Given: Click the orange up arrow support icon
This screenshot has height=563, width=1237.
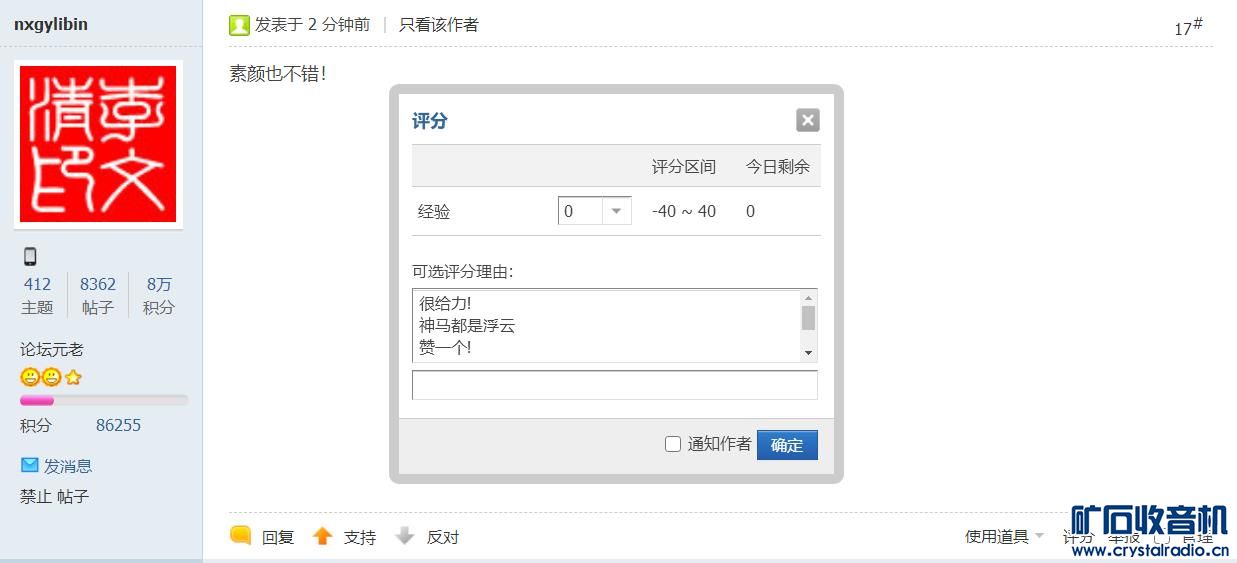Looking at the screenshot, I should [x=322, y=536].
